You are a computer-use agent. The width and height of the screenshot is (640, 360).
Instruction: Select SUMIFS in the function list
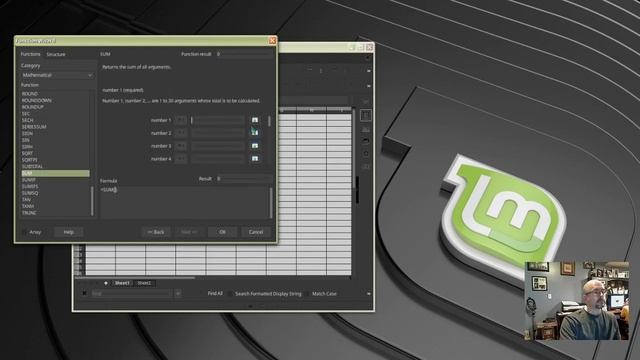click(x=30, y=186)
